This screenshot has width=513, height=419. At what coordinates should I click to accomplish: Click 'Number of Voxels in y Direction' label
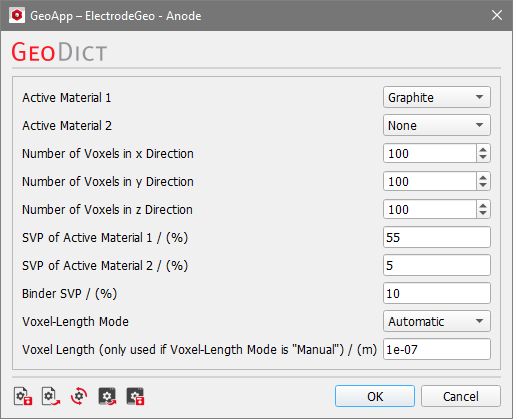point(108,182)
